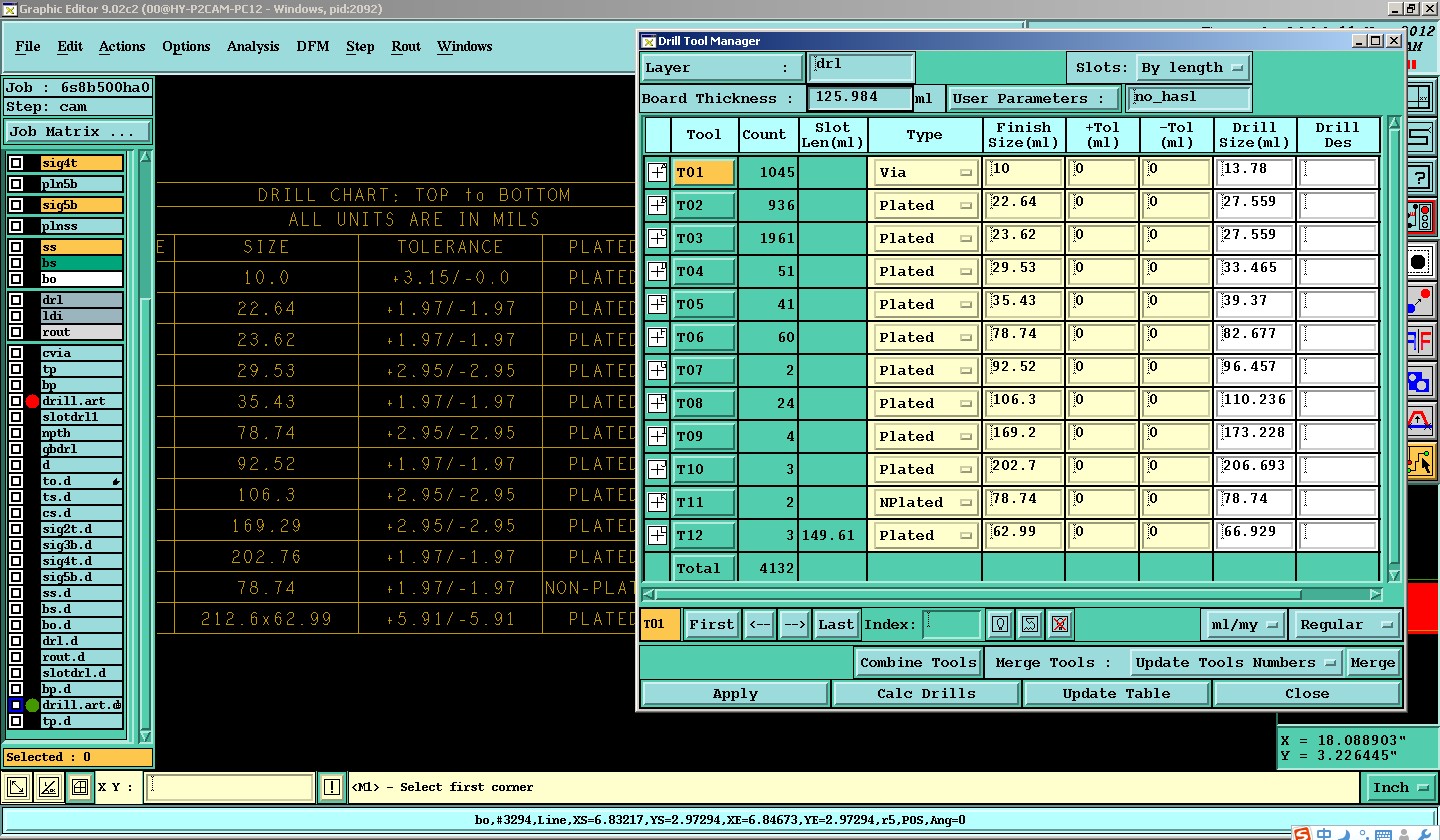Toggle checkbox next to cvia layer

click(x=16, y=353)
